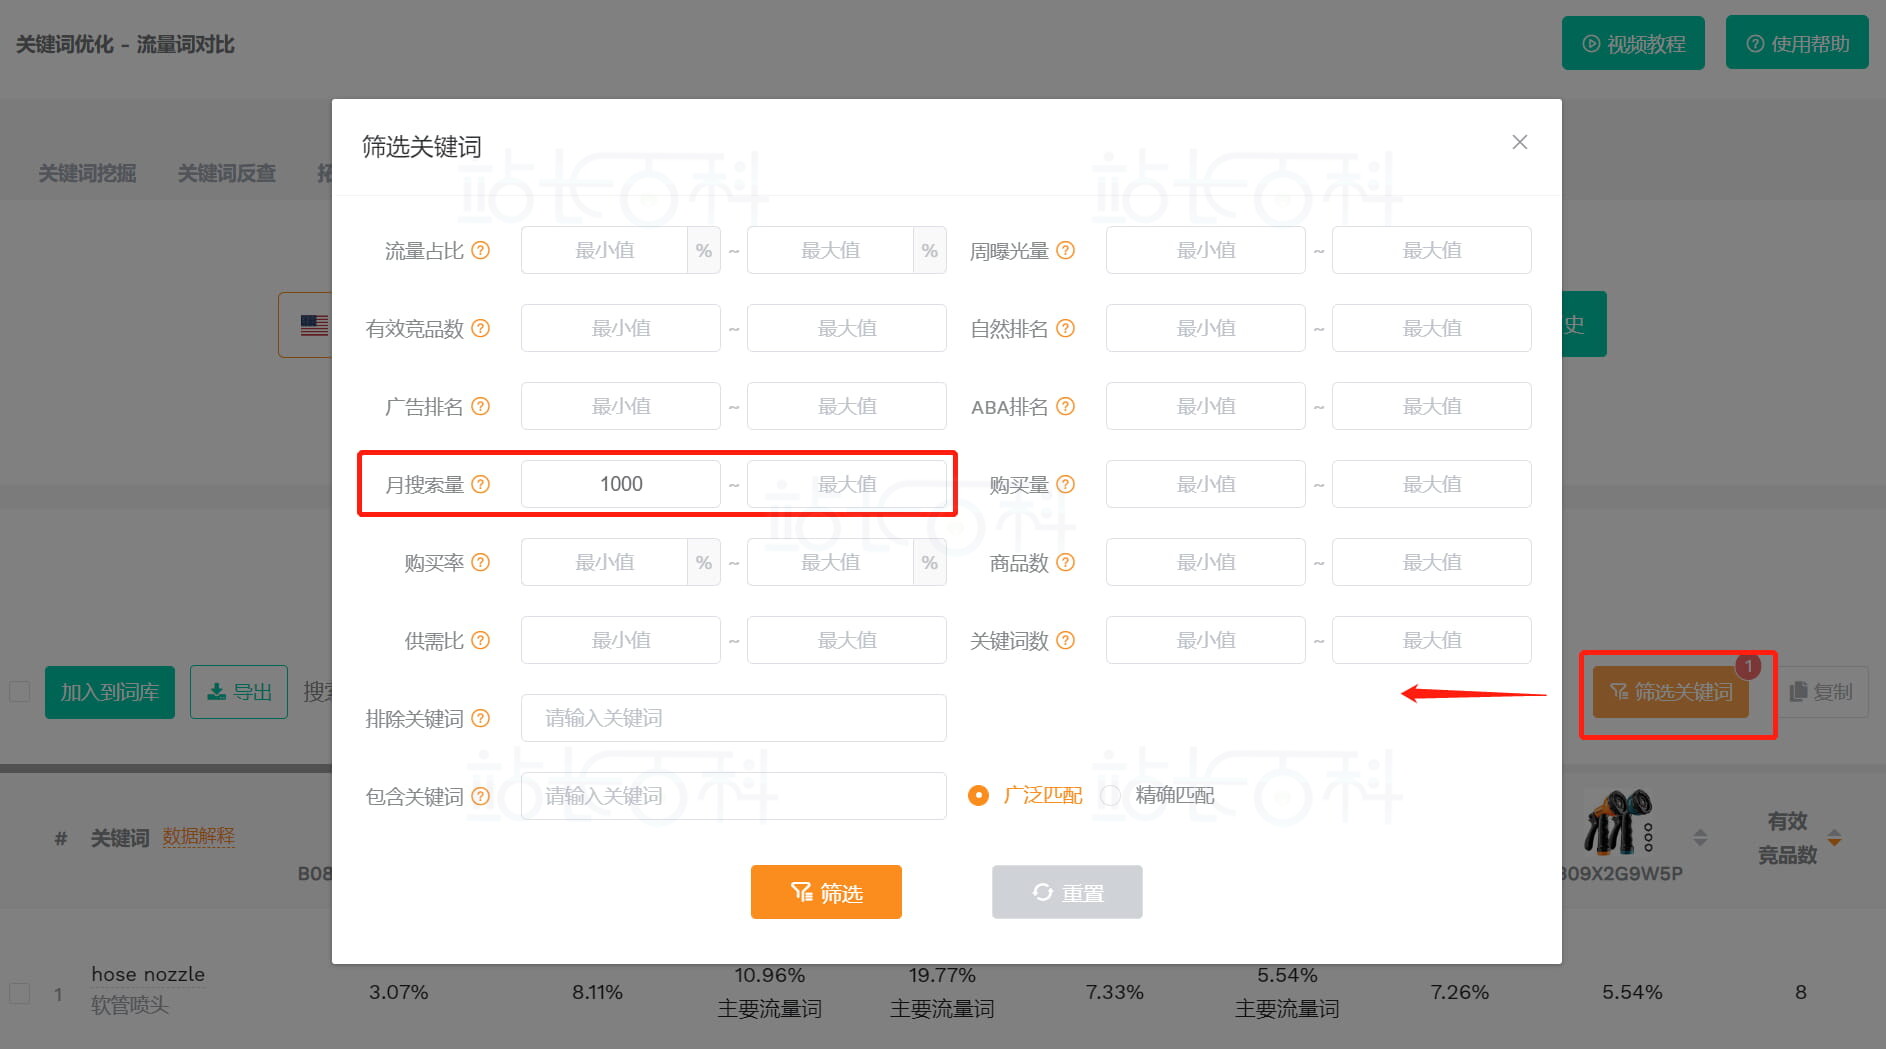Open help tooltip for 流量占比
Viewport: 1886px width, 1049px height.
[481, 250]
